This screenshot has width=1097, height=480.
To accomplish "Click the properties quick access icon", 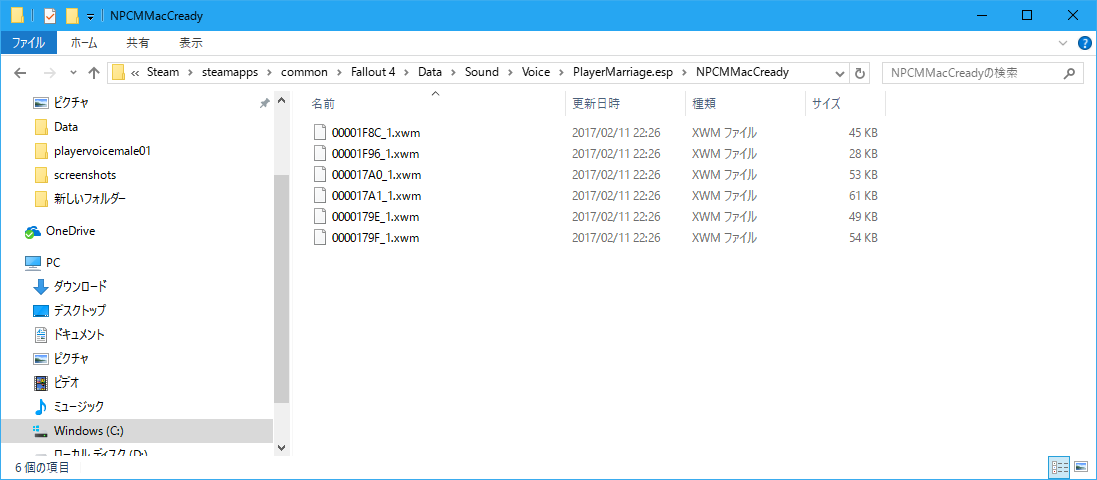I will 50,15.
